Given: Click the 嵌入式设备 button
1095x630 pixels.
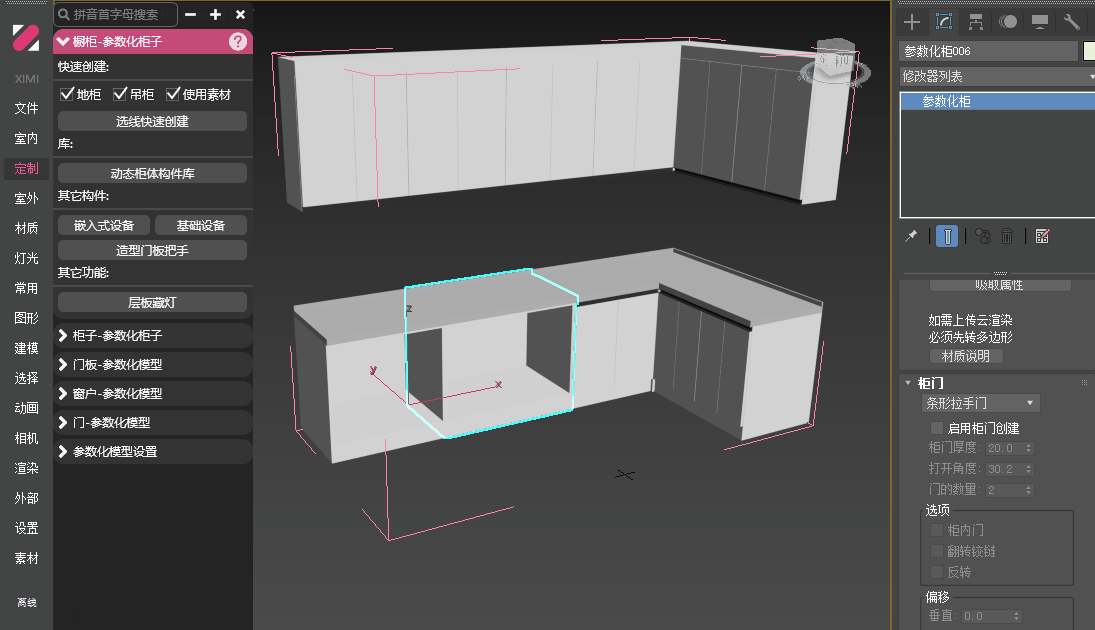Looking at the screenshot, I should pyautogui.click(x=103, y=226).
